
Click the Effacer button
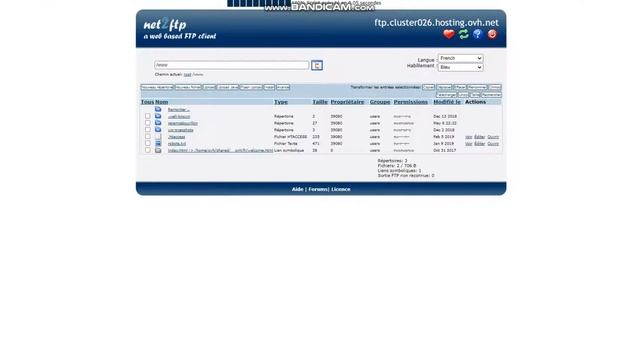click(x=460, y=87)
